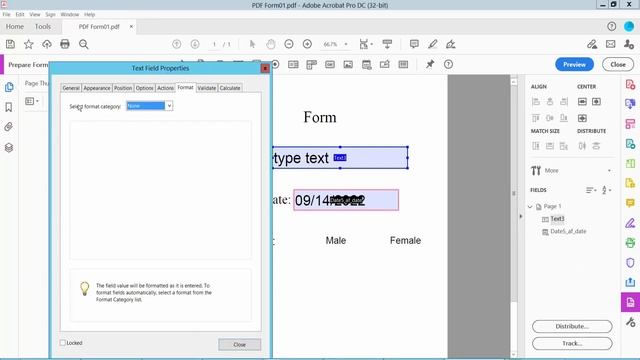The width and height of the screenshot is (640, 360).
Task: Click the center vertically icon
Action: click(596, 102)
